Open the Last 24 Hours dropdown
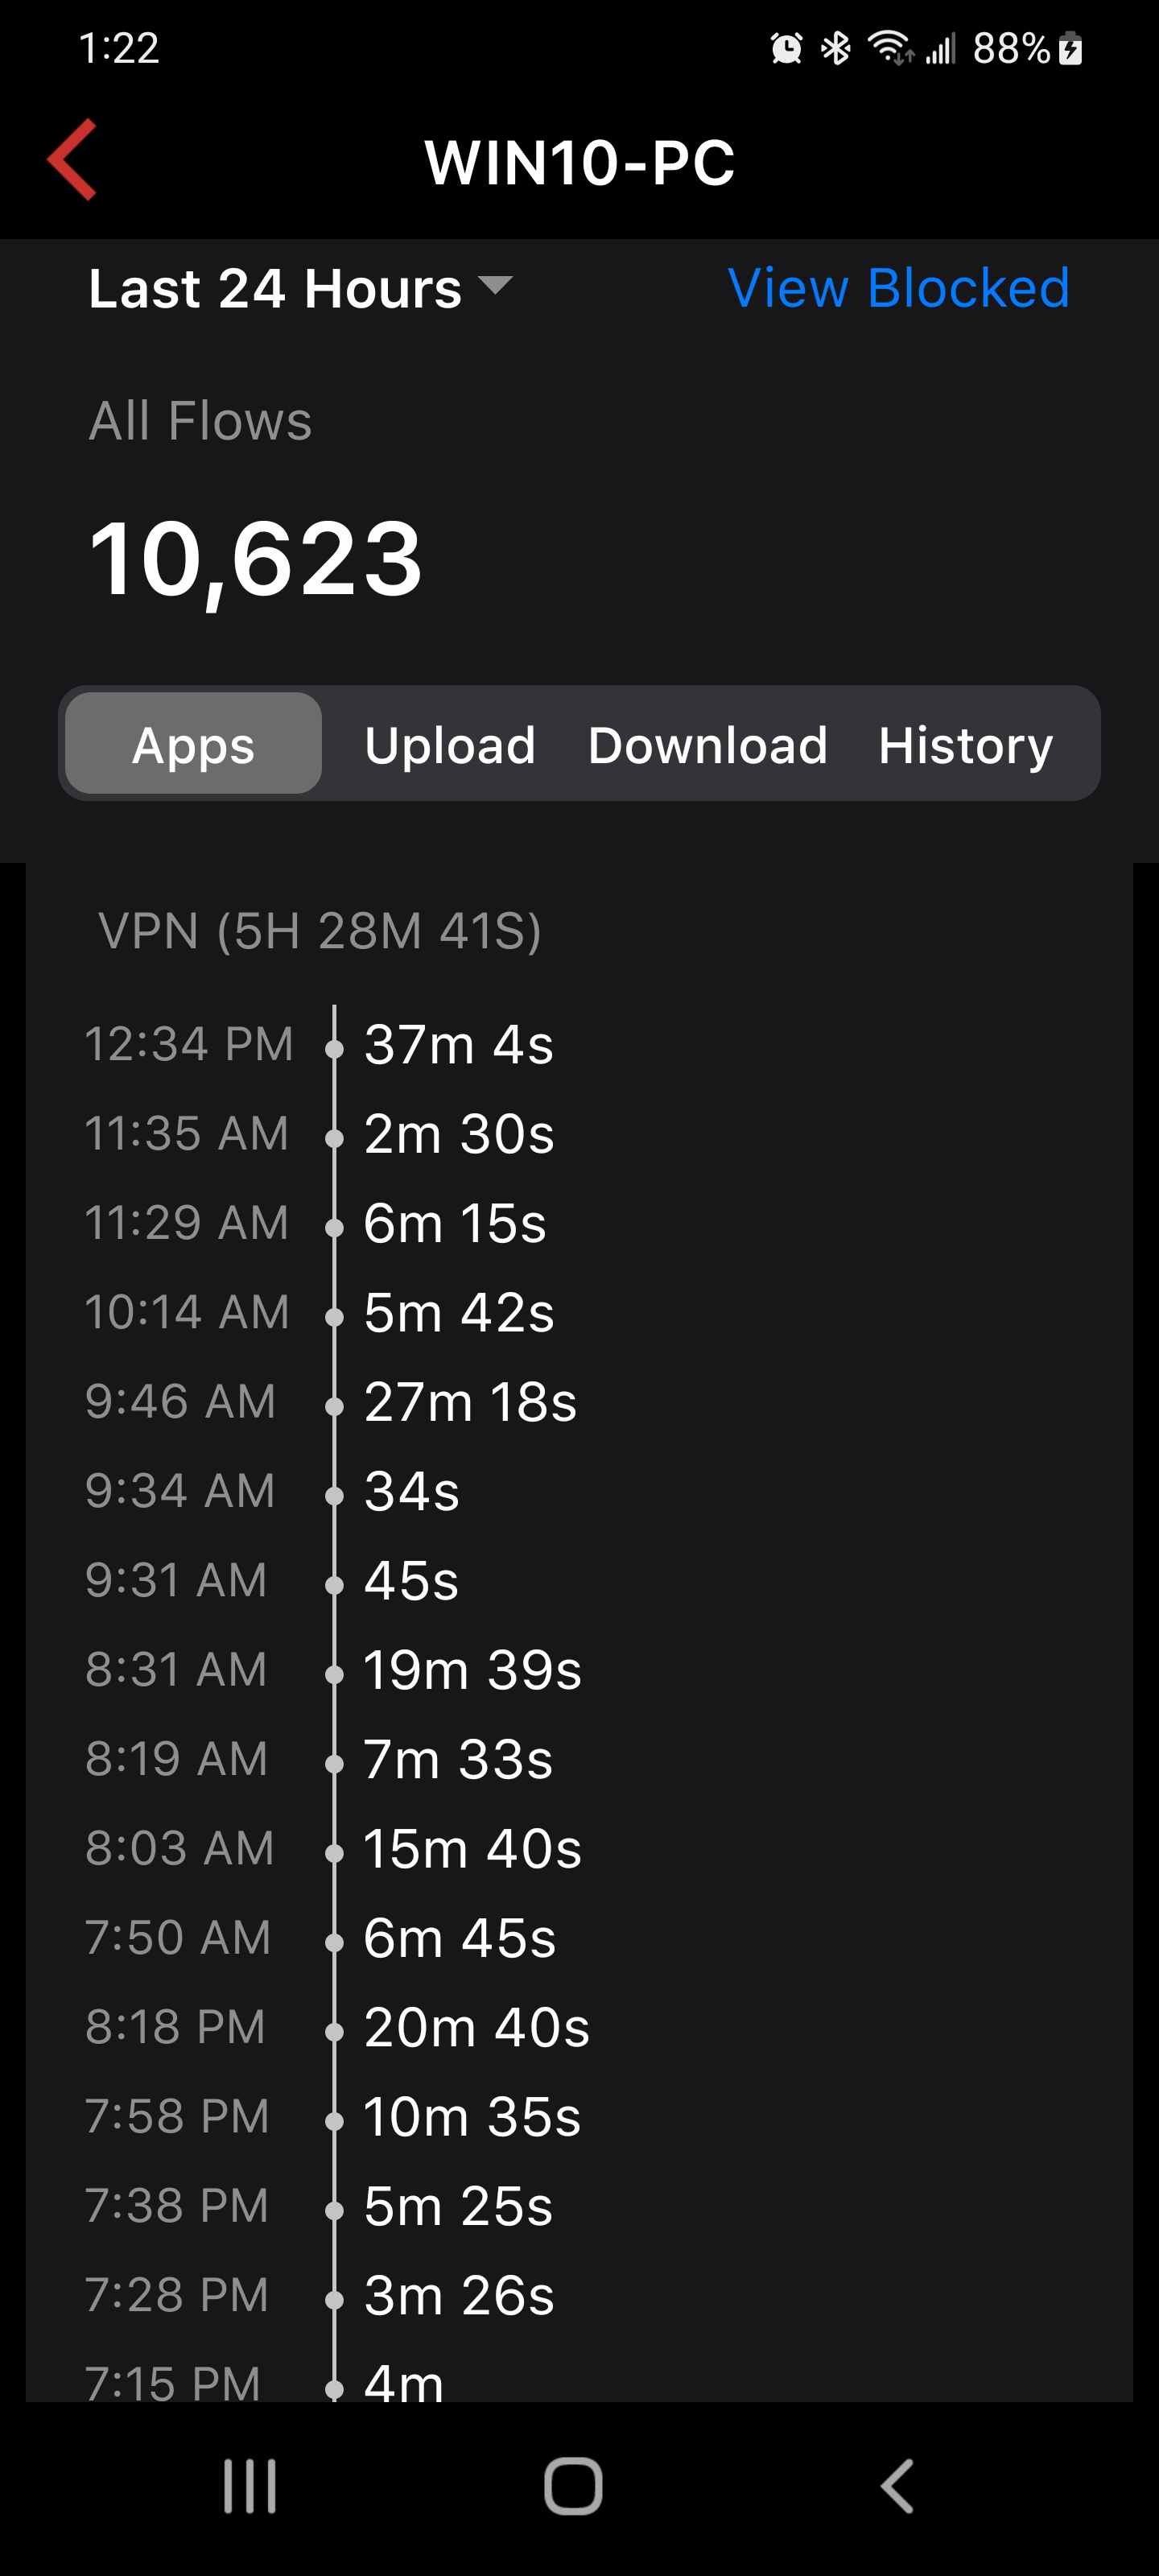Screen dimensions: 1159x2576 (x=276, y=289)
